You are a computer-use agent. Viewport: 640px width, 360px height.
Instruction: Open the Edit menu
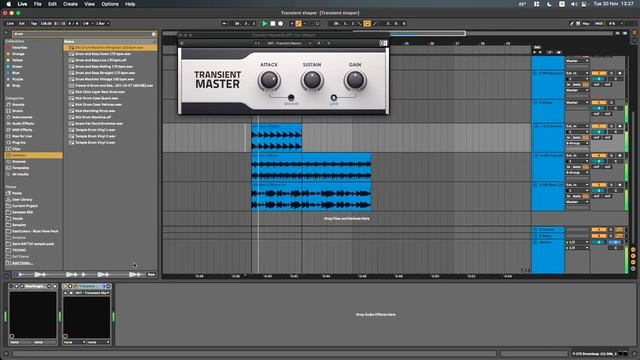[x=52, y=4]
